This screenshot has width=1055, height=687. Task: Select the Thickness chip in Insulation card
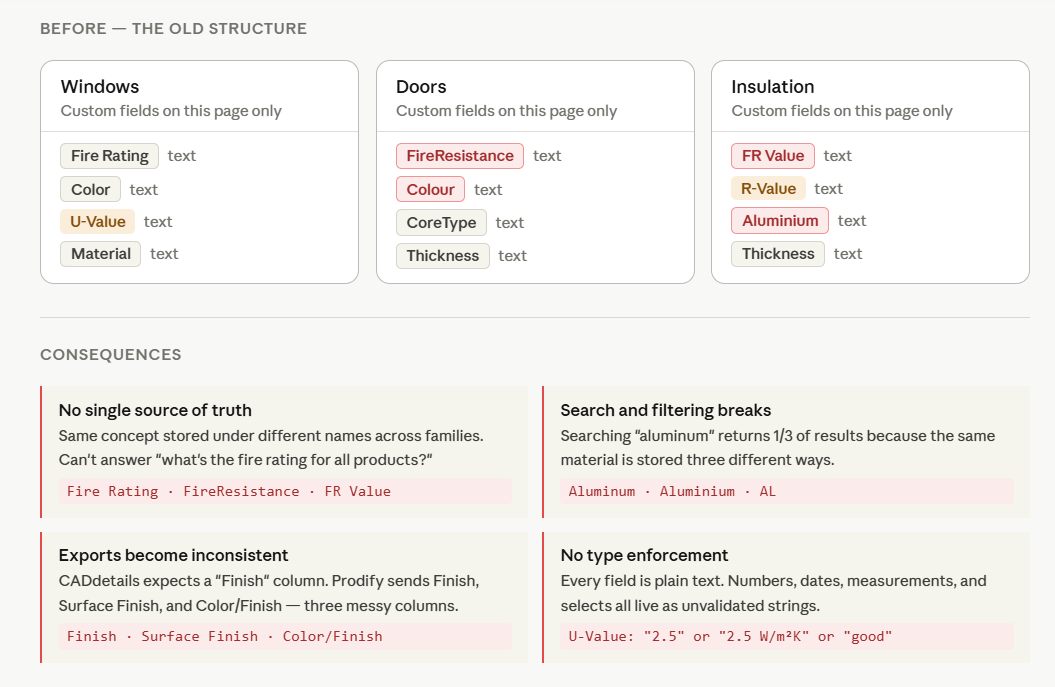pyautogui.click(x=778, y=254)
